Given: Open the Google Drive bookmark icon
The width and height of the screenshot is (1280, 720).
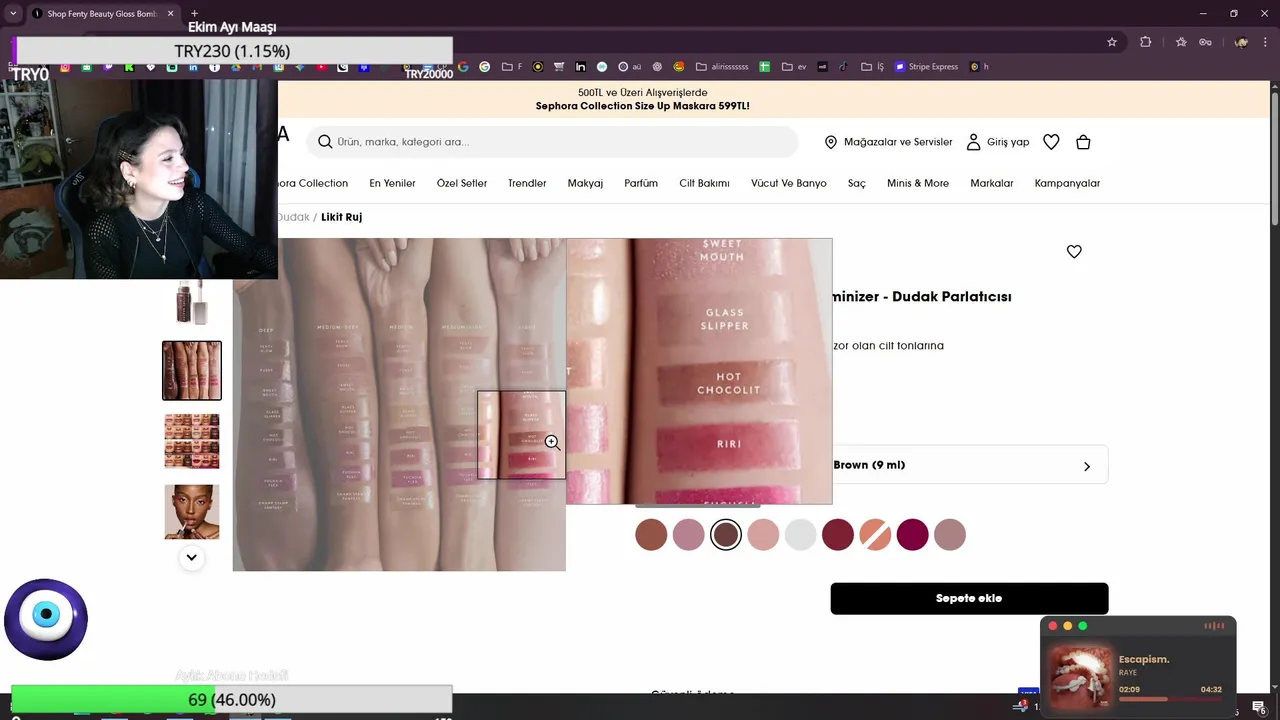Looking at the screenshot, I should click(x=235, y=67).
